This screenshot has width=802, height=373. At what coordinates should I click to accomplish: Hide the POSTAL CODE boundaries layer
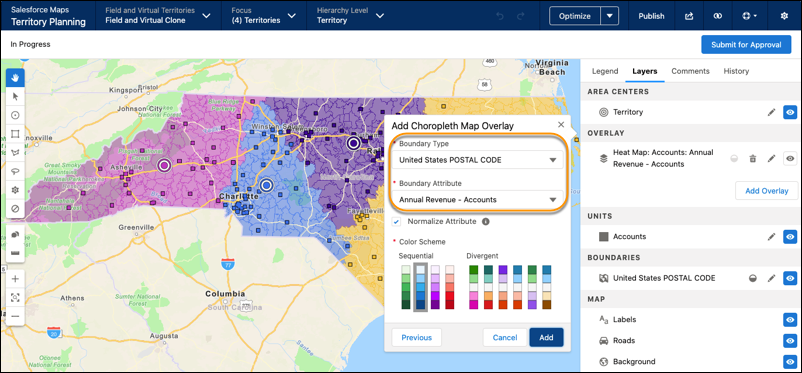click(x=791, y=278)
